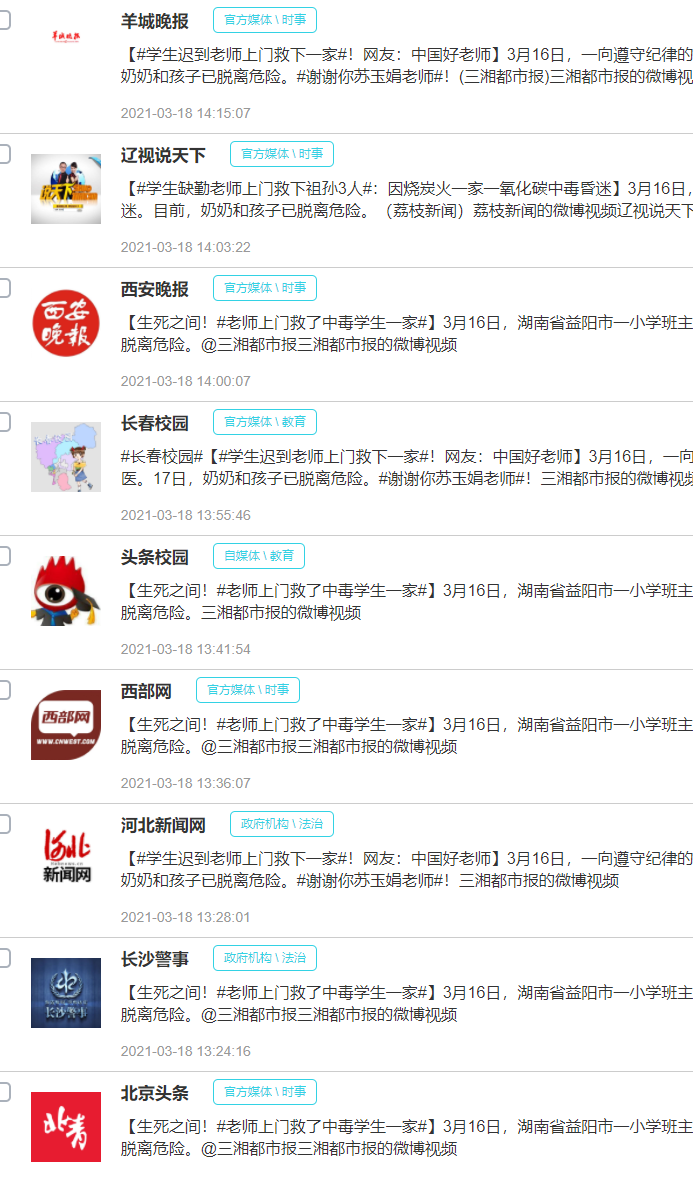Select the checkbox beside 西安晚报 post

pos(3,288)
